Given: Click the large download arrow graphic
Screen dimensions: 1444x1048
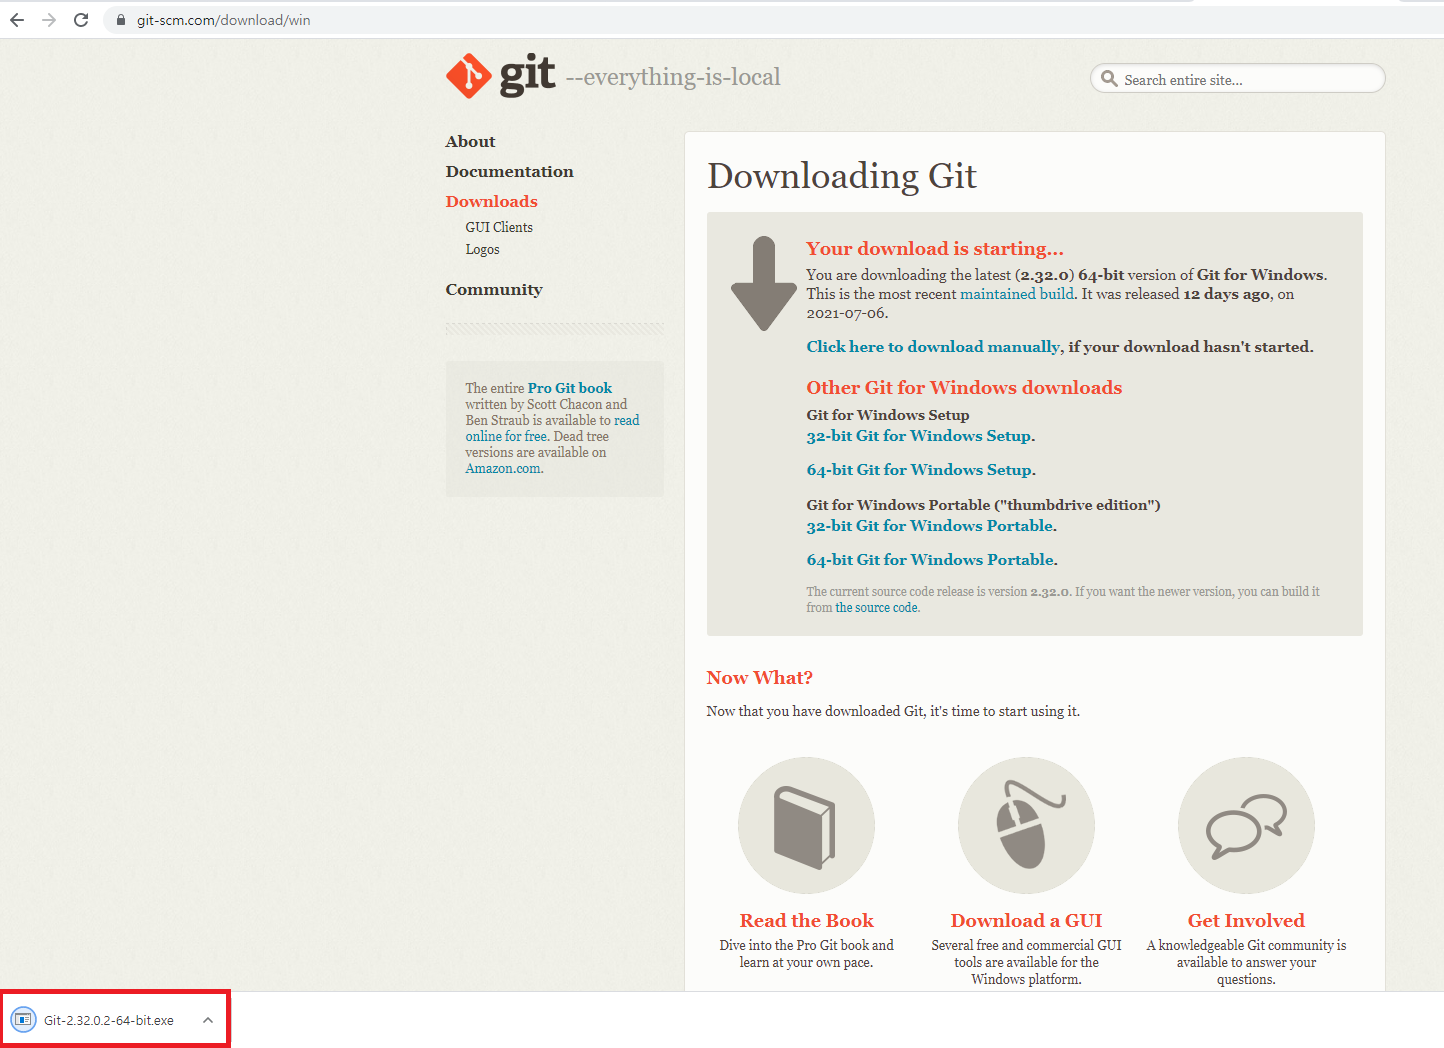Looking at the screenshot, I should (x=764, y=284).
